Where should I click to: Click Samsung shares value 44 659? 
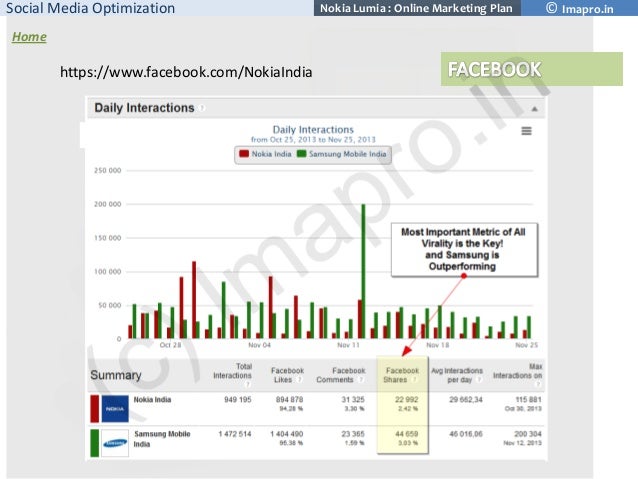click(406, 434)
